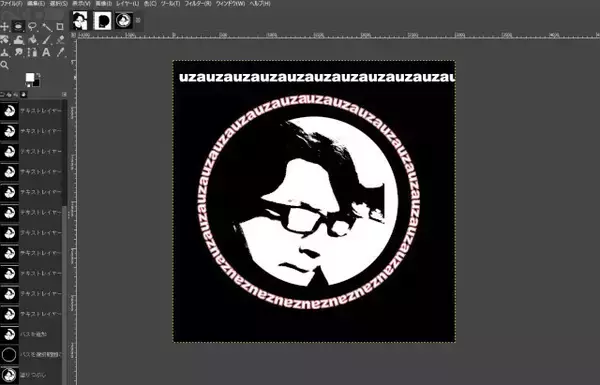Click the ruler corner menu button

74,35
